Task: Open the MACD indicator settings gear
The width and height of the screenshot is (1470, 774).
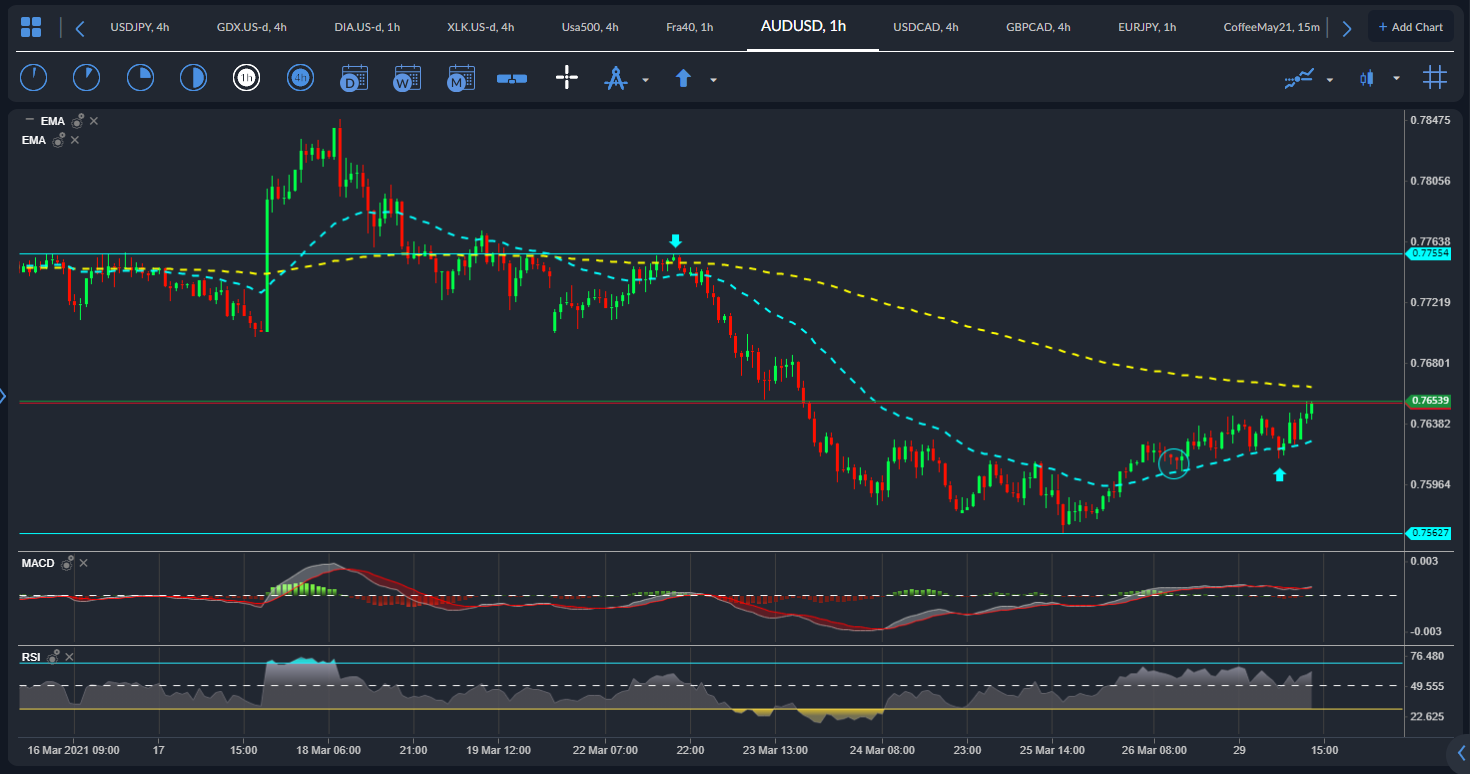Action: coord(67,563)
